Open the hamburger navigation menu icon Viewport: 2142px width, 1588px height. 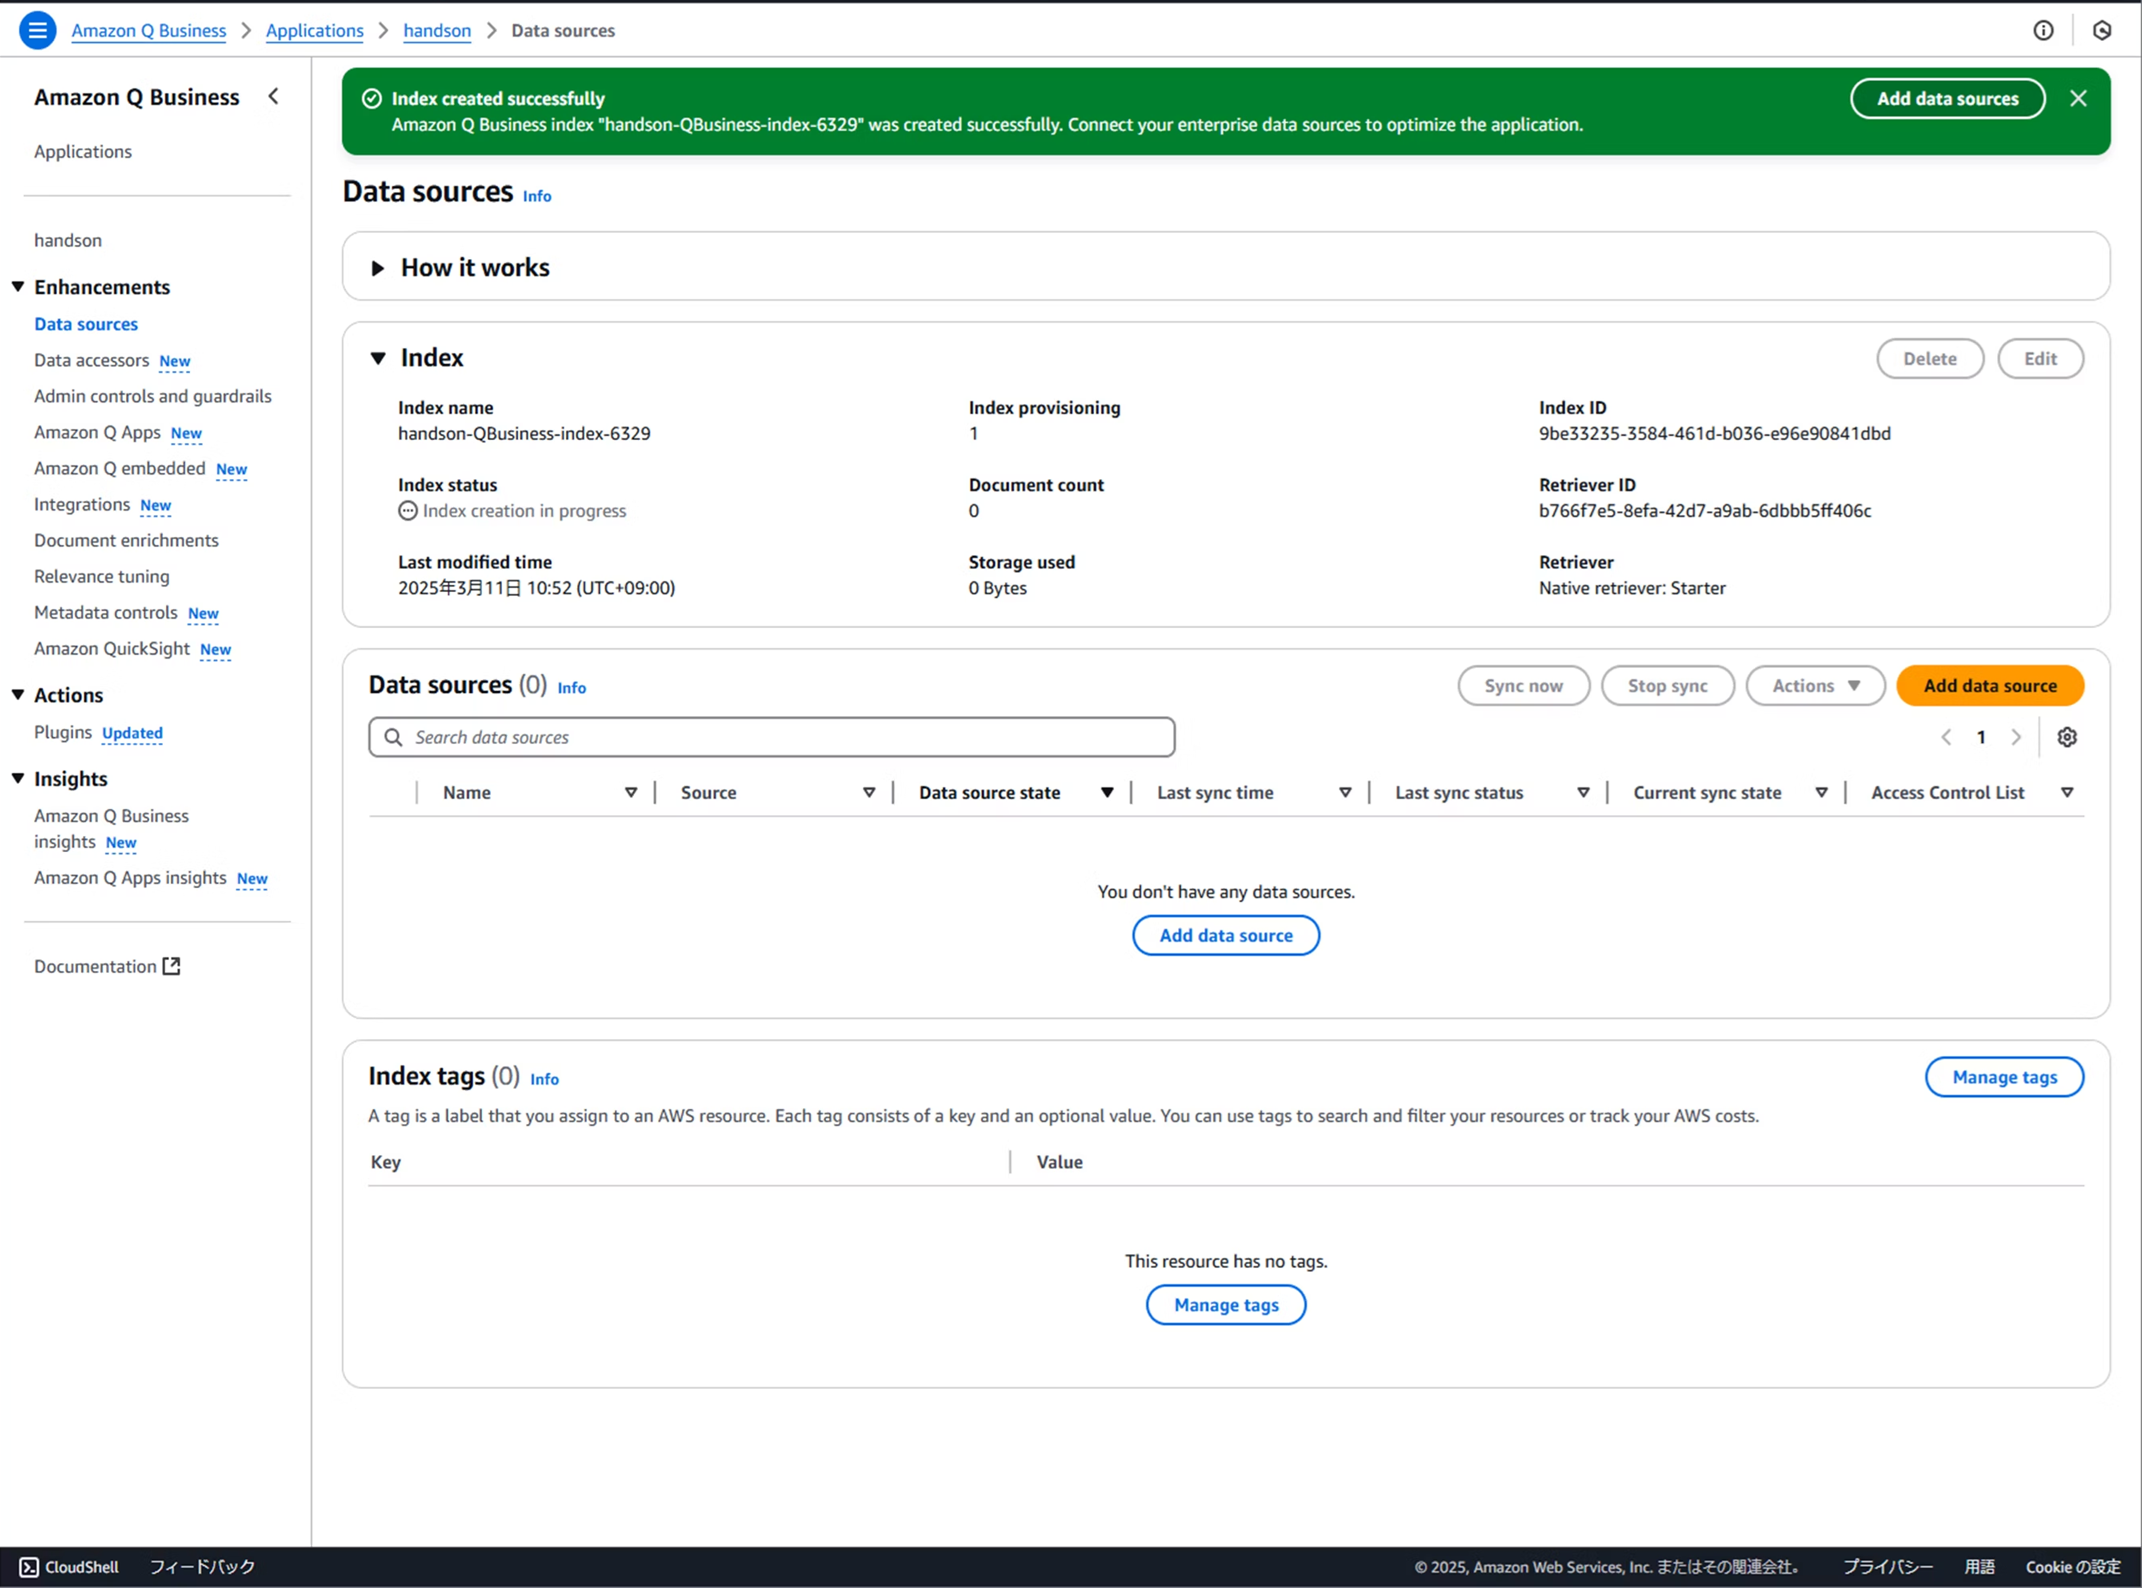37,30
